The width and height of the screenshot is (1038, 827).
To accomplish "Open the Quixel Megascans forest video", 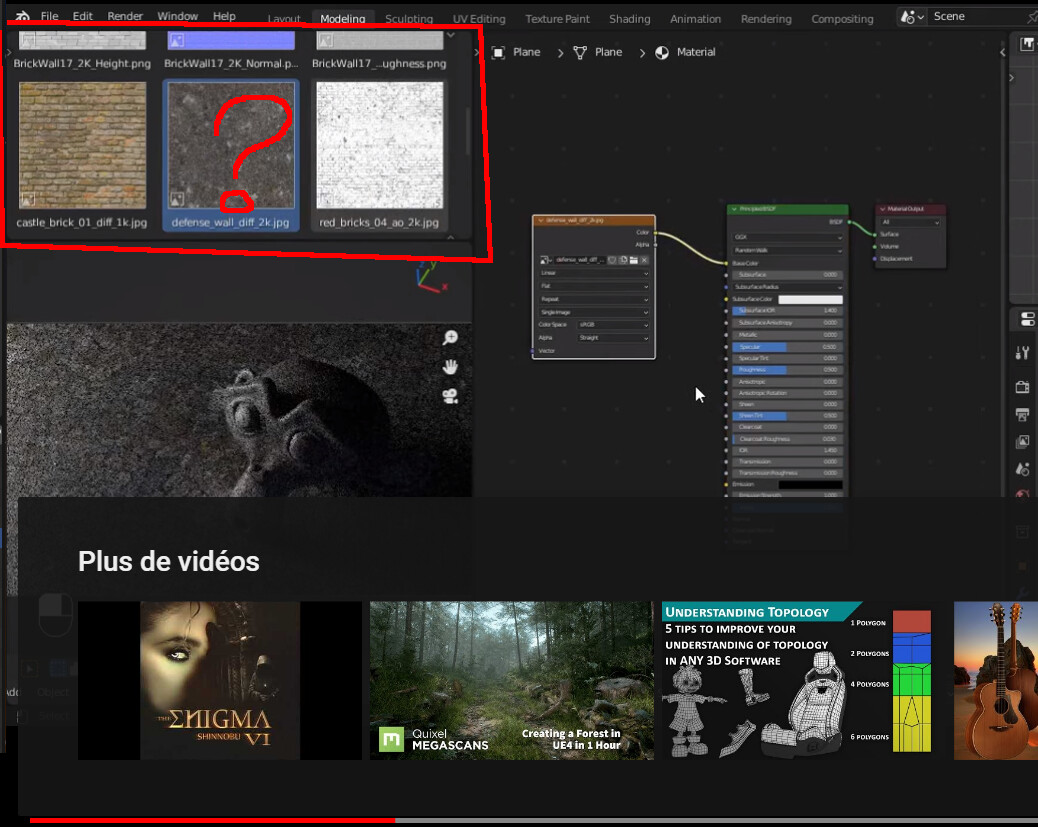I will [x=512, y=681].
